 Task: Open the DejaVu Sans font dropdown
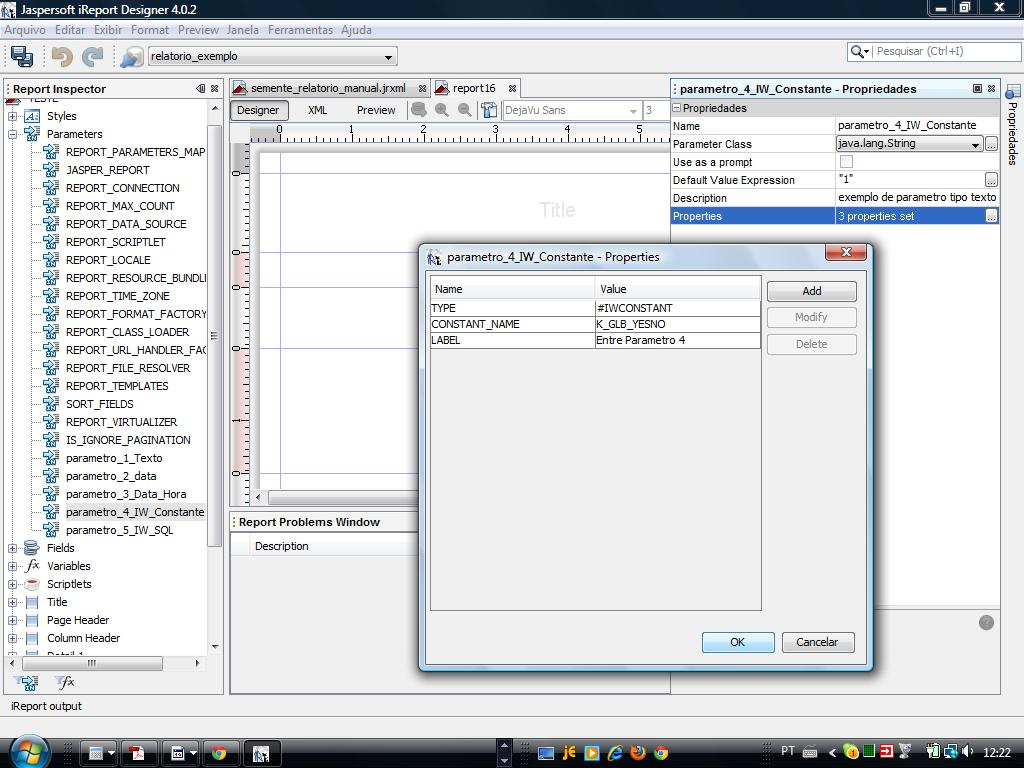633,110
